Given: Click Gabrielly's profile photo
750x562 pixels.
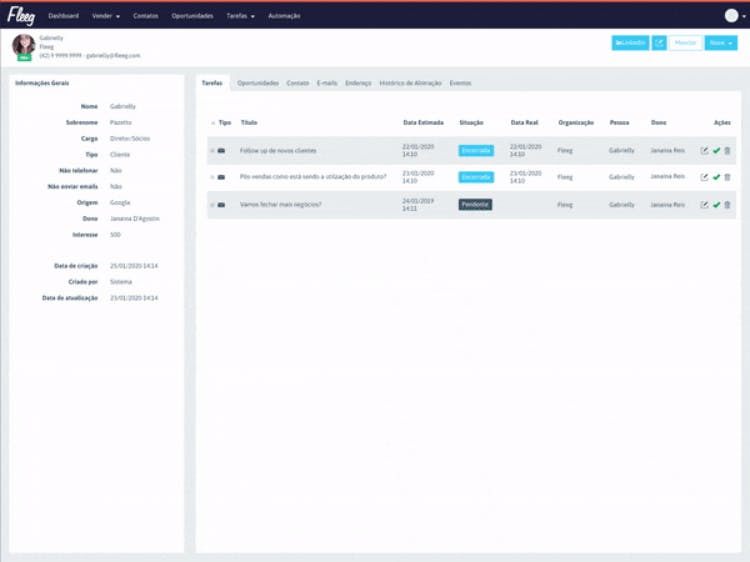Looking at the screenshot, I should [x=23, y=45].
